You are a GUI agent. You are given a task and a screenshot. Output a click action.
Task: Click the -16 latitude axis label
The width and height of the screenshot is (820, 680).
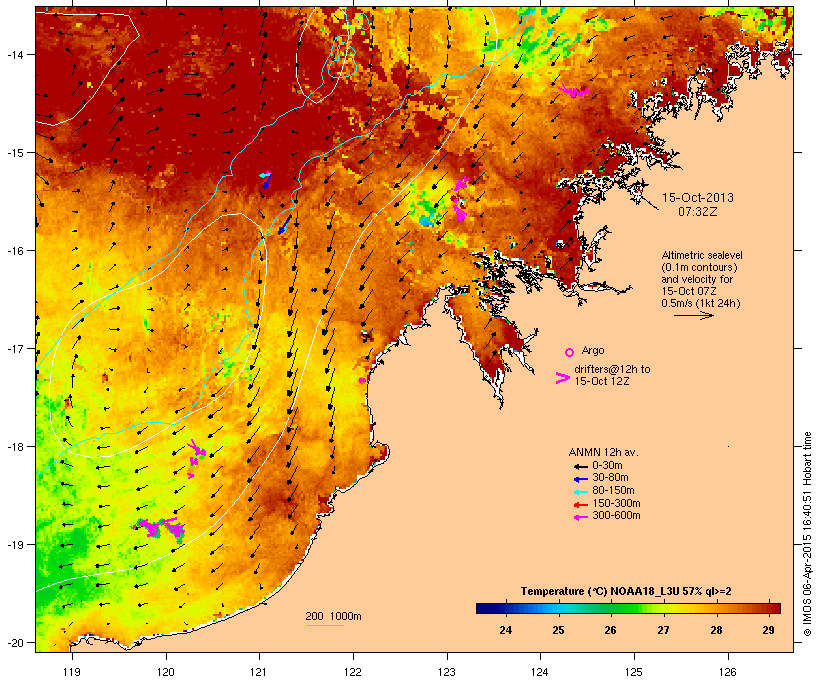(14, 251)
